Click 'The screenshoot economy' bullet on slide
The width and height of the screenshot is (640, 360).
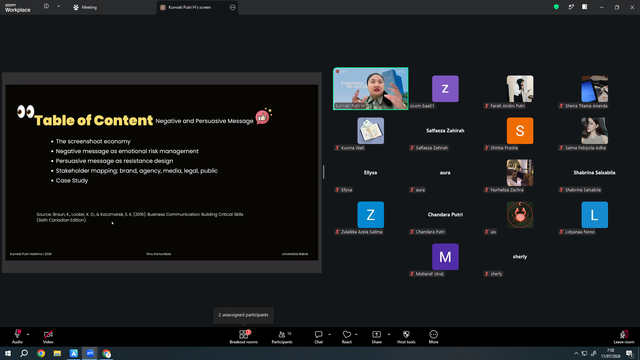[x=93, y=141]
